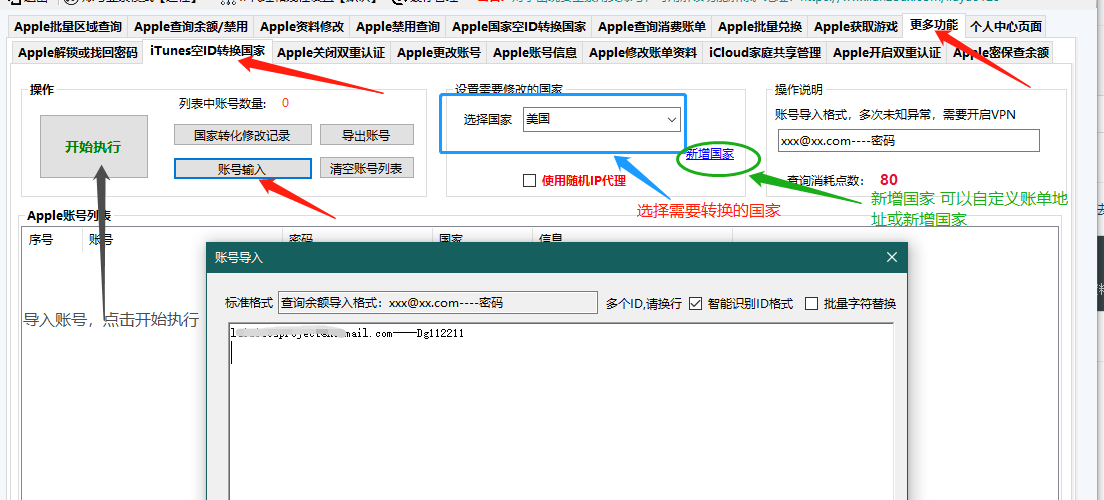Select iTunes空ID转换国家 sub-tab
The image size is (1104, 500).
click(208, 51)
